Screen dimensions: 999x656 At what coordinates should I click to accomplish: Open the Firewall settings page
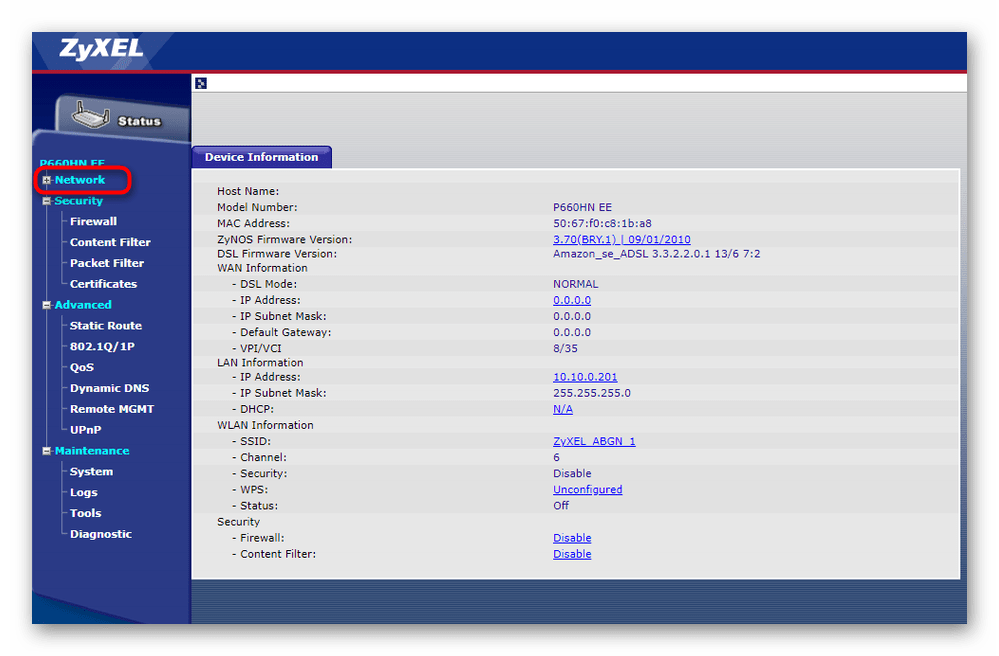pyautogui.click(x=93, y=222)
